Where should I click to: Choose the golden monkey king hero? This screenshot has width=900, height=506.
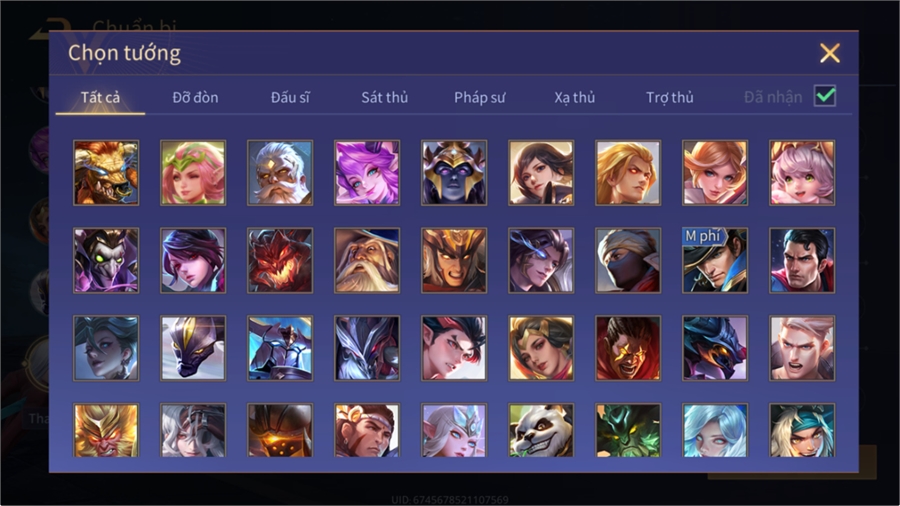[106, 430]
